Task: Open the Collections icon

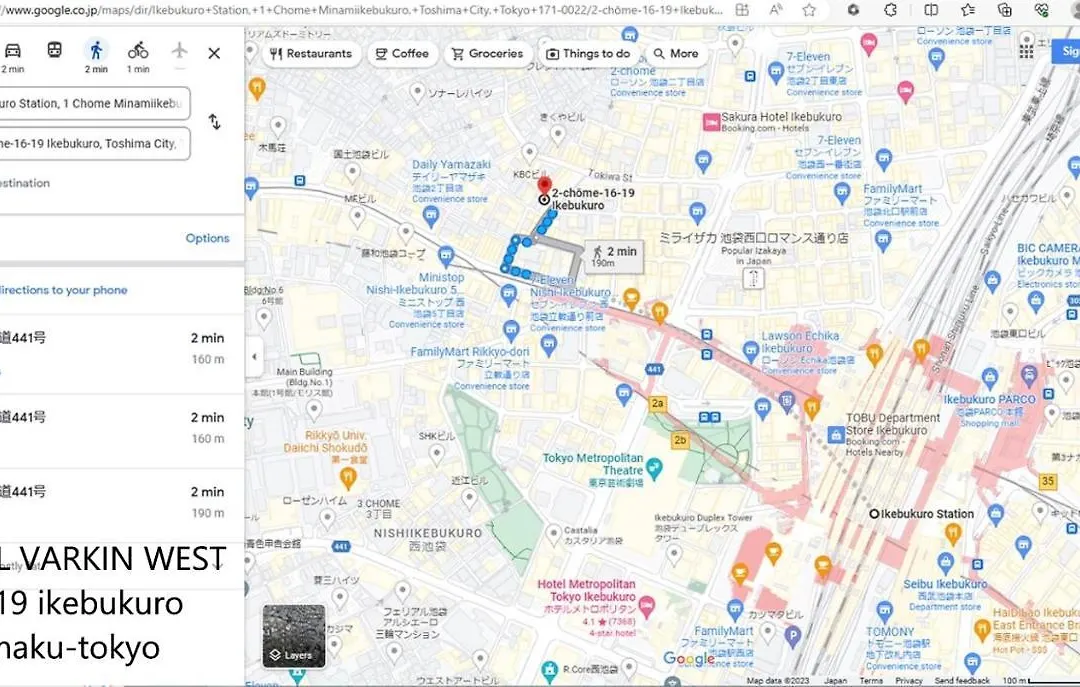Action: pos(1005,10)
